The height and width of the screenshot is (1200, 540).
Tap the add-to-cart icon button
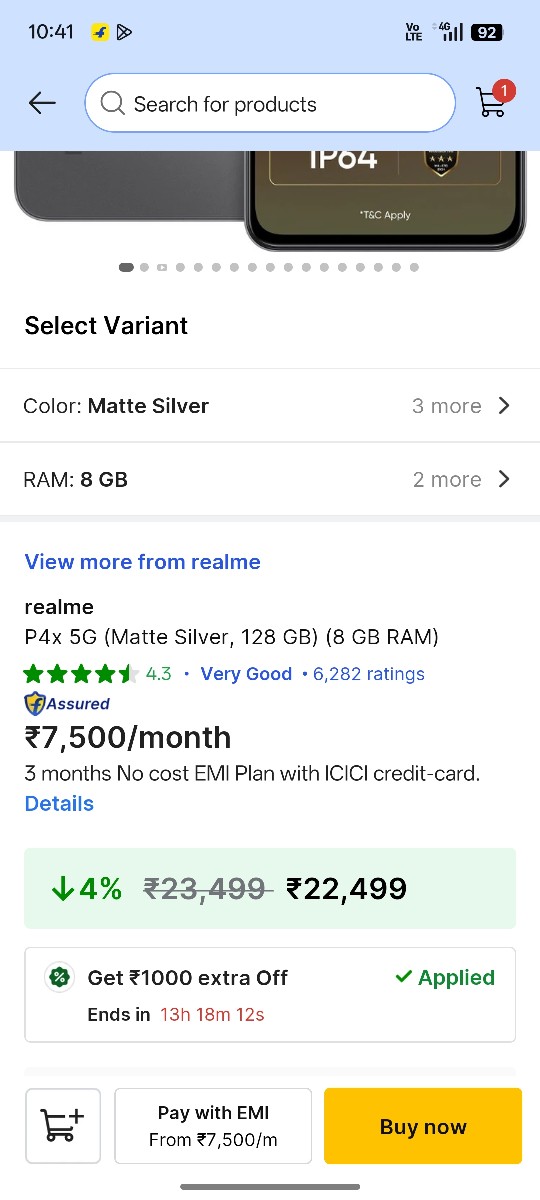click(x=63, y=1126)
